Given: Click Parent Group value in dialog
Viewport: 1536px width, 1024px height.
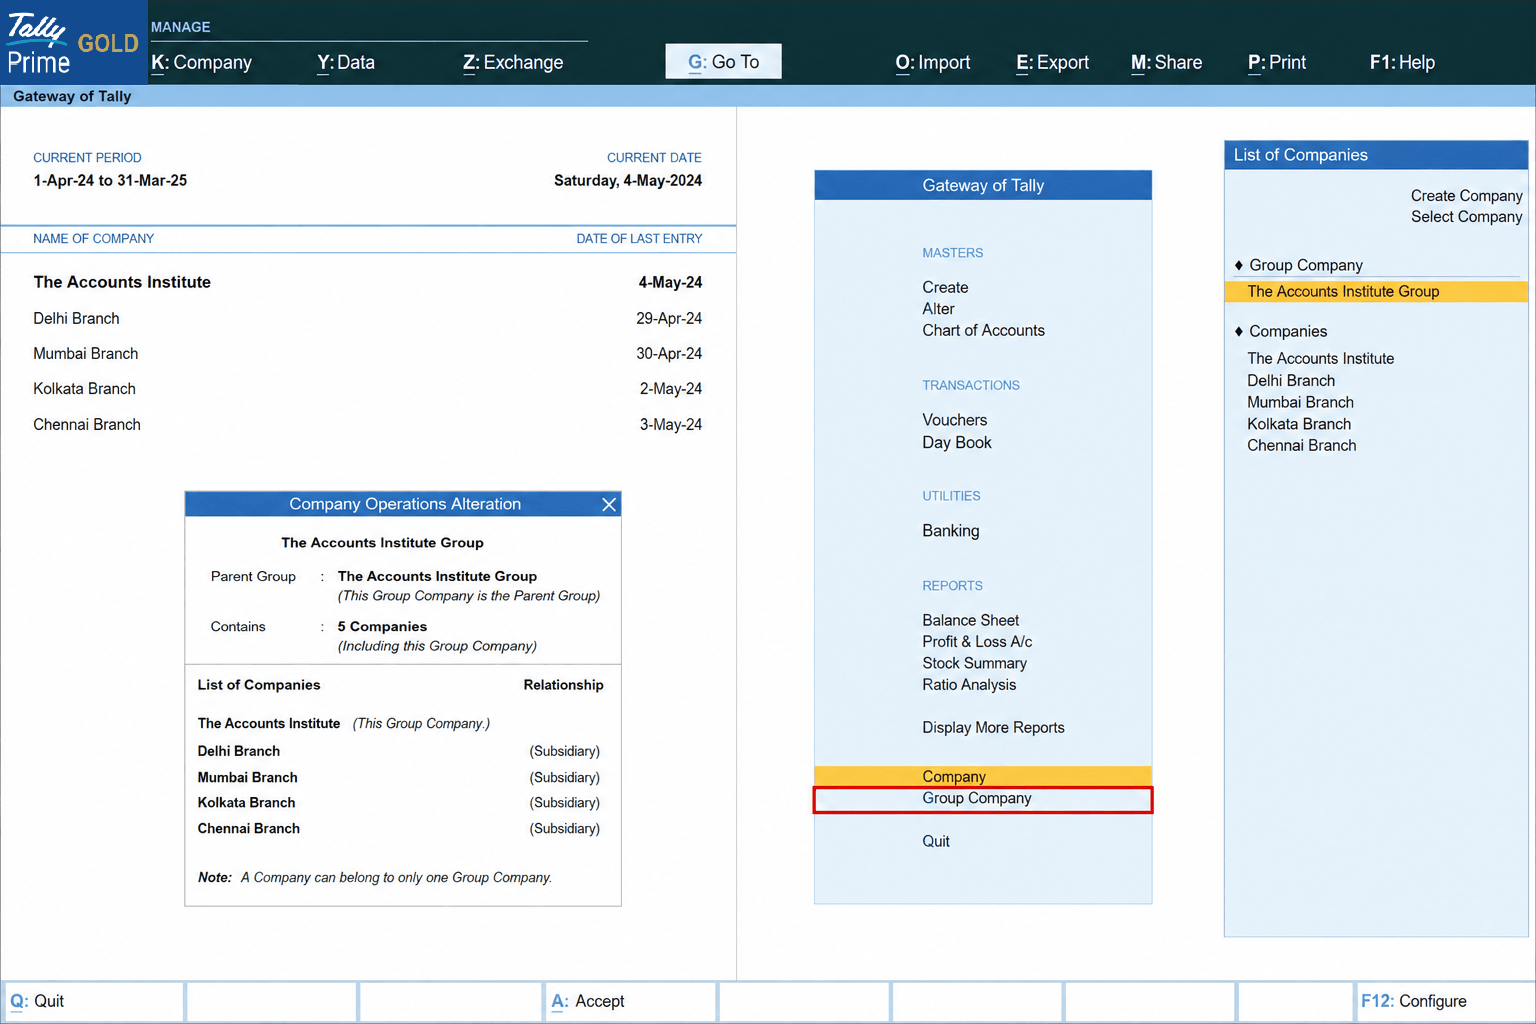Looking at the screenshot, I should click(437, 576).
